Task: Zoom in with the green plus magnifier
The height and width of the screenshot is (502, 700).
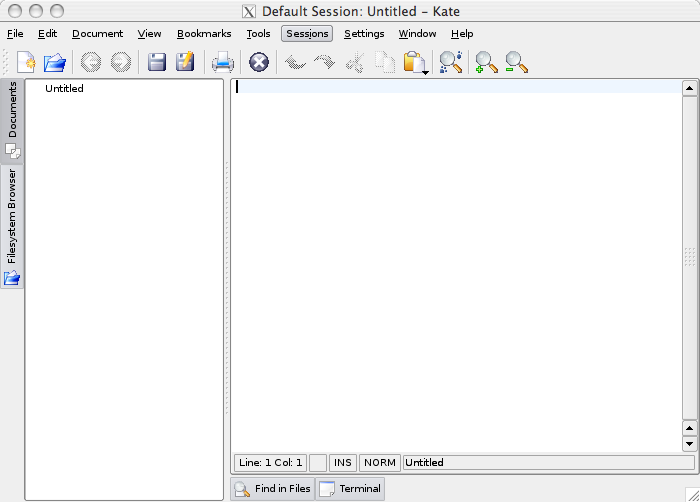Action: point(486,62)
